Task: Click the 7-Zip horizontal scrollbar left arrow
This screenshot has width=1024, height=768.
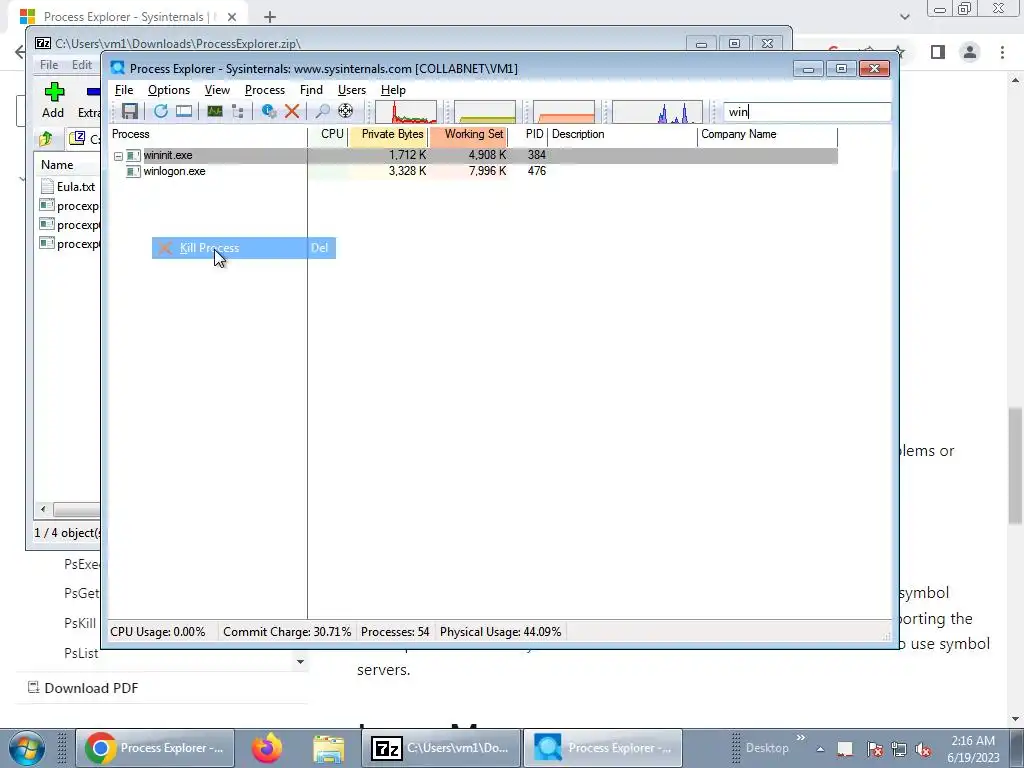Action: (43, 509)
